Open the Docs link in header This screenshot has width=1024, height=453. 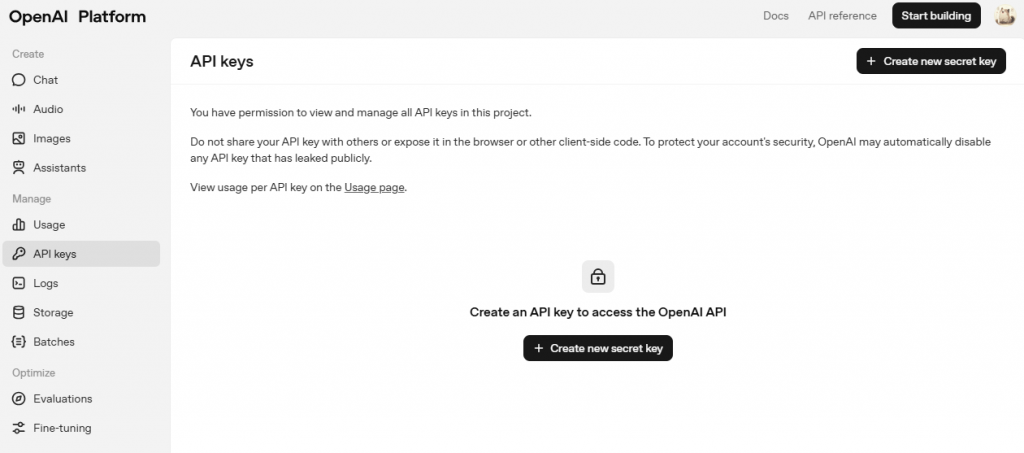776,16
